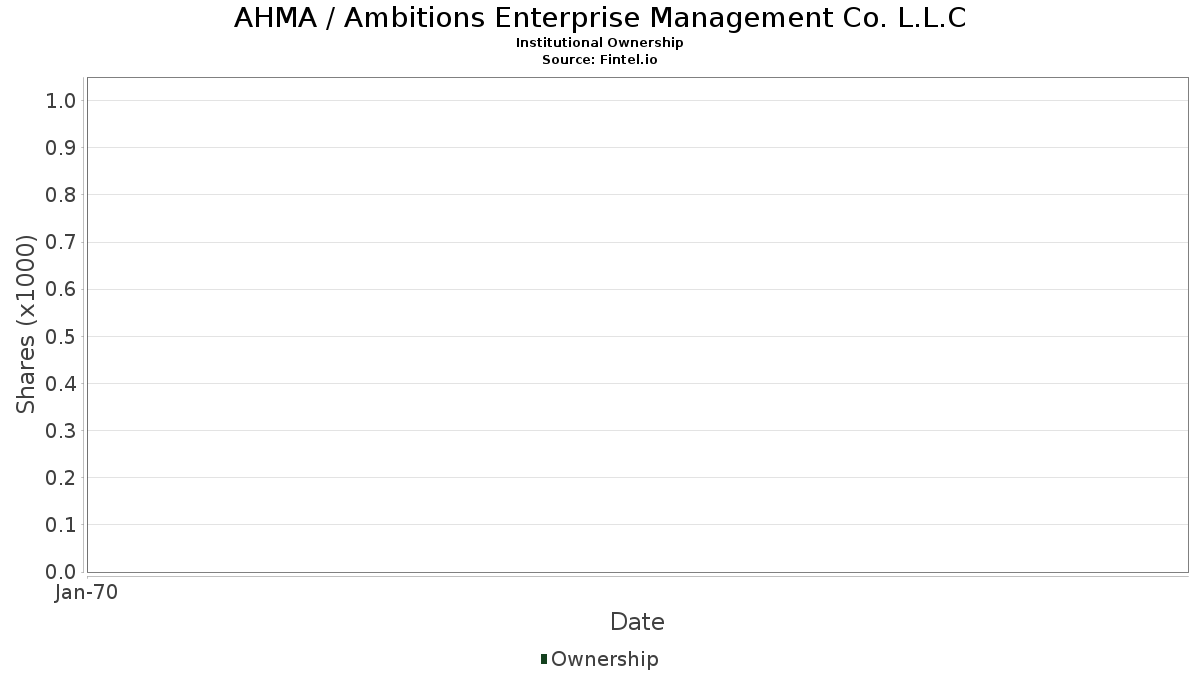Click the 0.8 y-axis tick label
This screenshot has width=1200, height=675.
tap(61, 195)
